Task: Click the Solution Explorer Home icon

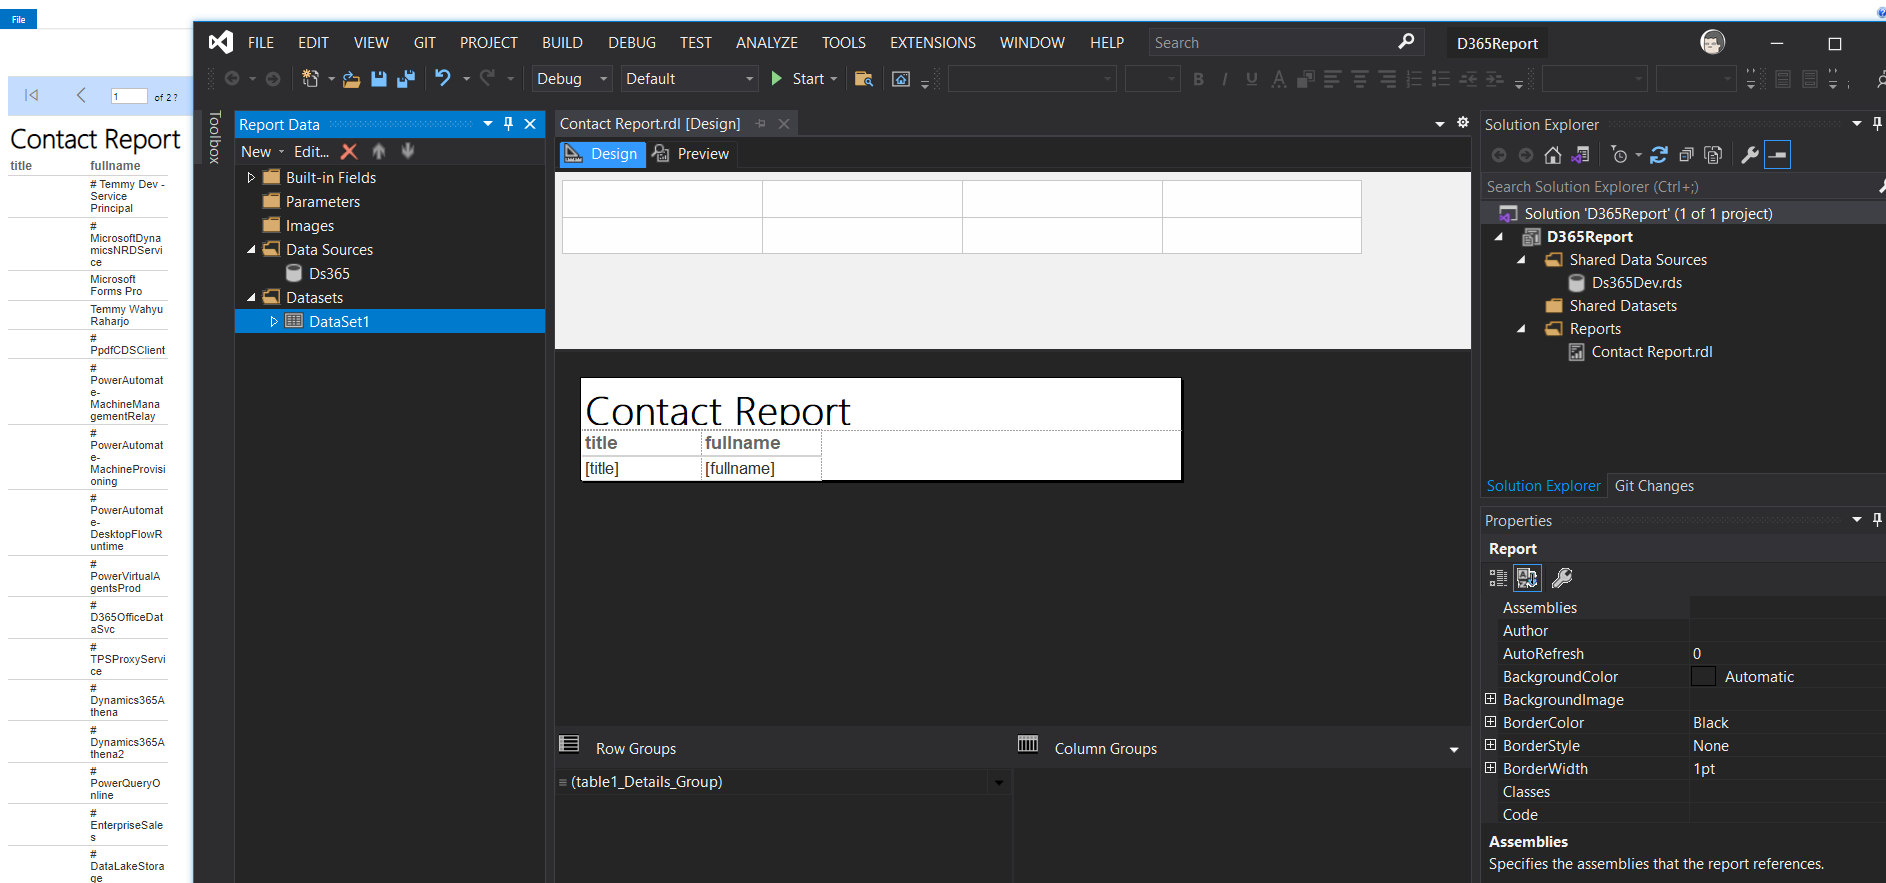Action: click(x=1553, y=155)
